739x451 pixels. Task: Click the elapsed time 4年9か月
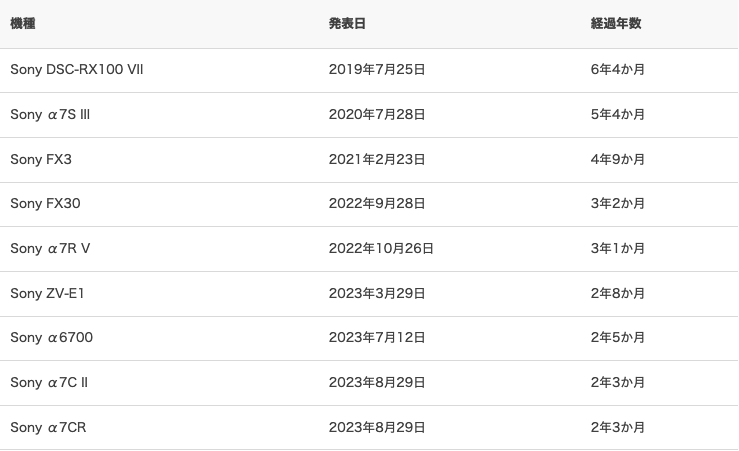tap(618, 159)
